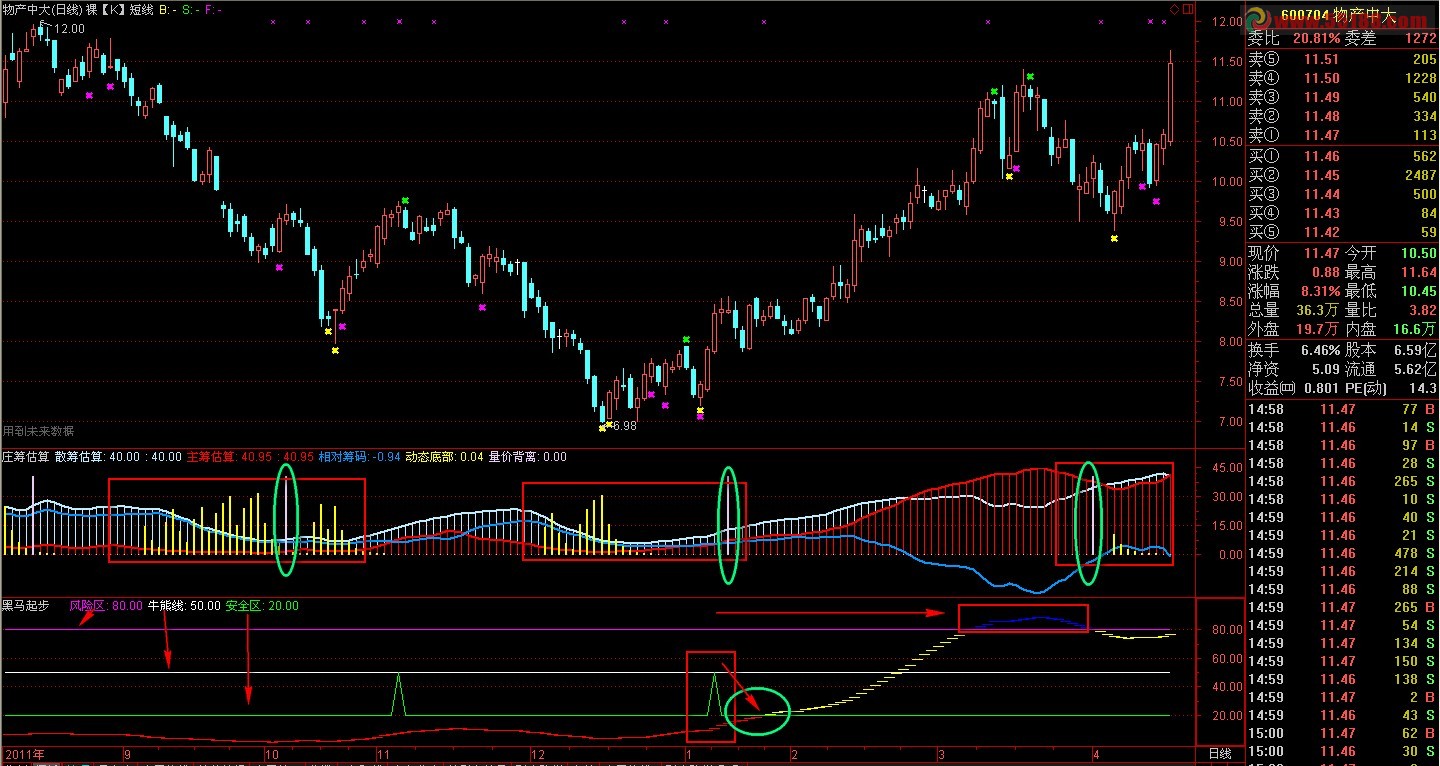Click the 黑马起步 indicator label

click(26, 606)
